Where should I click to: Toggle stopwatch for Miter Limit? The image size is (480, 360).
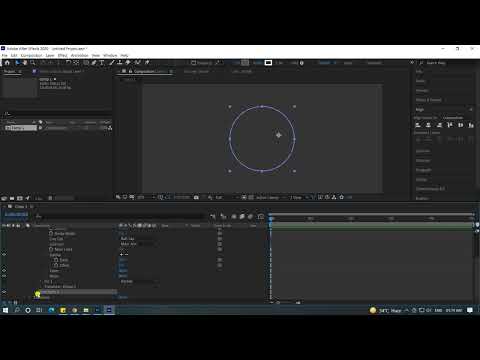(x=51, y=249)
